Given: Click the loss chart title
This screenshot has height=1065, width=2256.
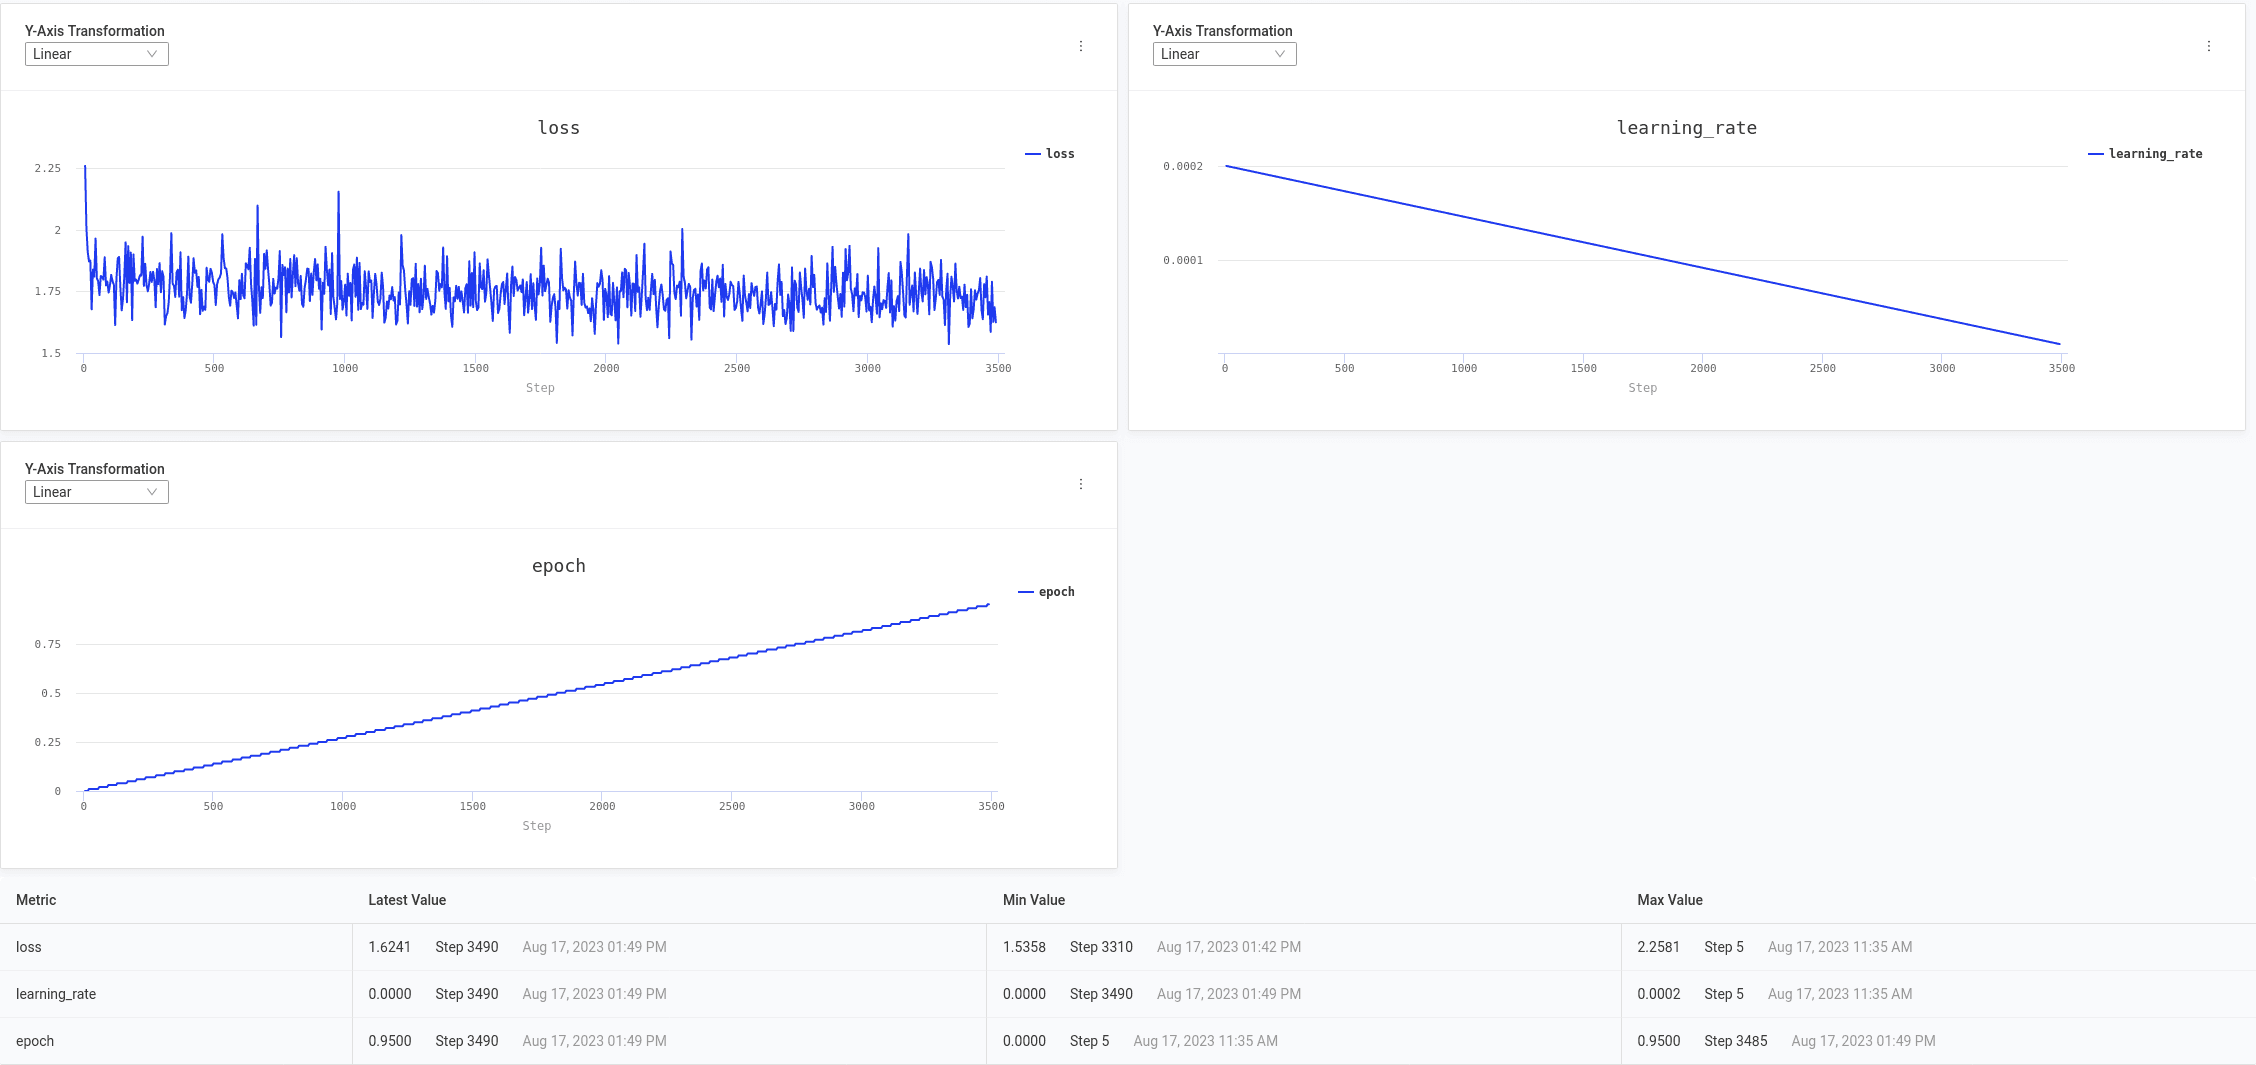Looking at the screenshot, I should click(559, 128).
